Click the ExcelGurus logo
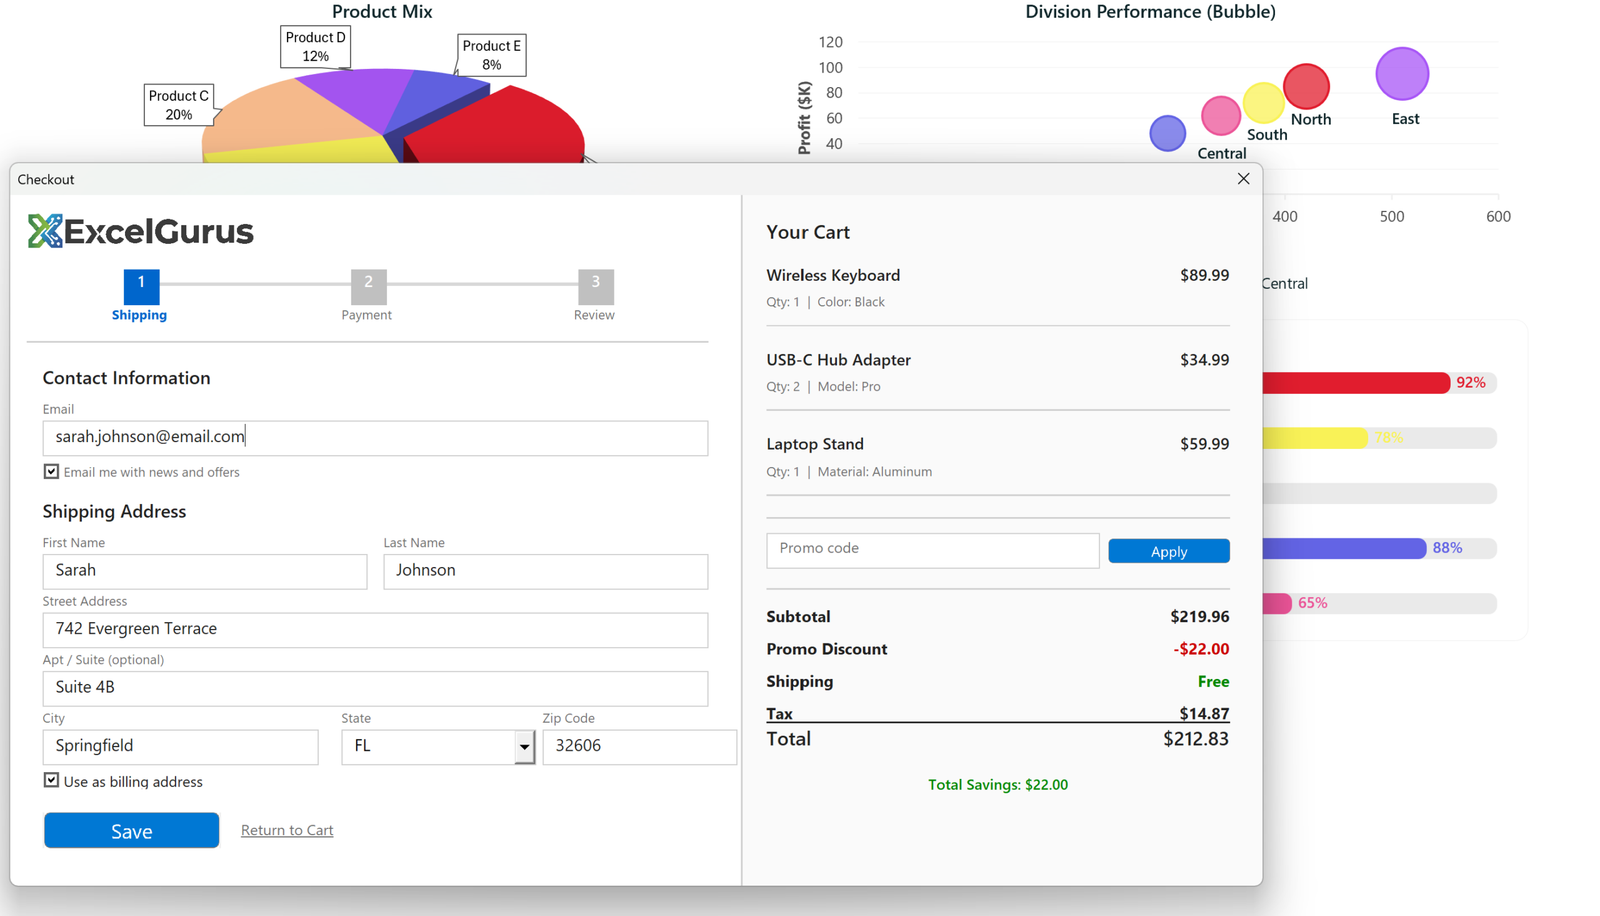1600x916 pixels. pyautogui.click(x=141, y=231)
